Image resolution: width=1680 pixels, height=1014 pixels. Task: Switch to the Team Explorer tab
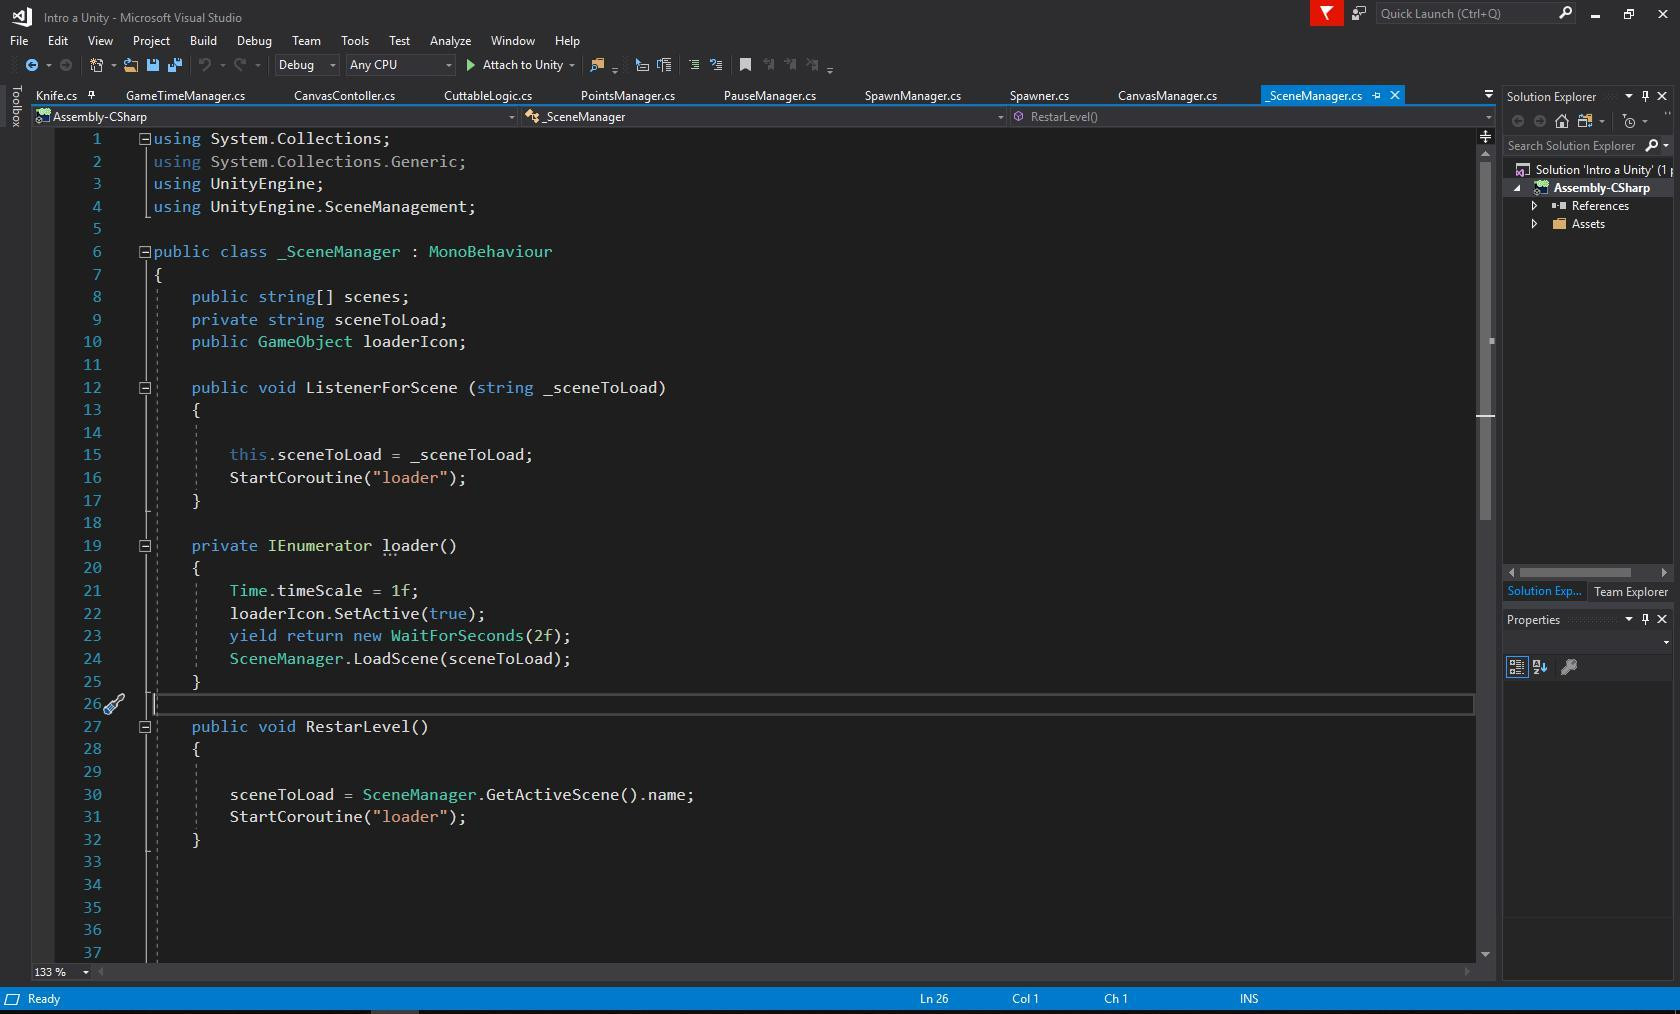coord(1631,592)
